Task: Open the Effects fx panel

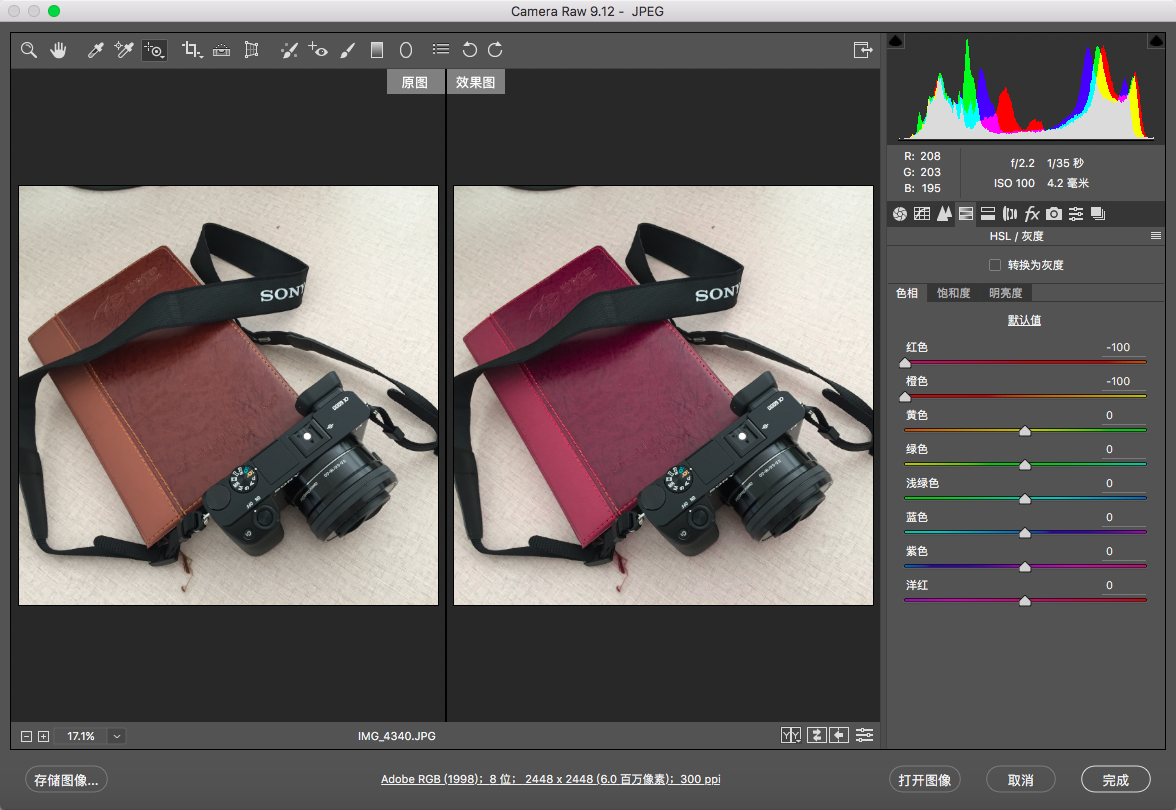Action: pyautogui.click(x=1032, y=214)
